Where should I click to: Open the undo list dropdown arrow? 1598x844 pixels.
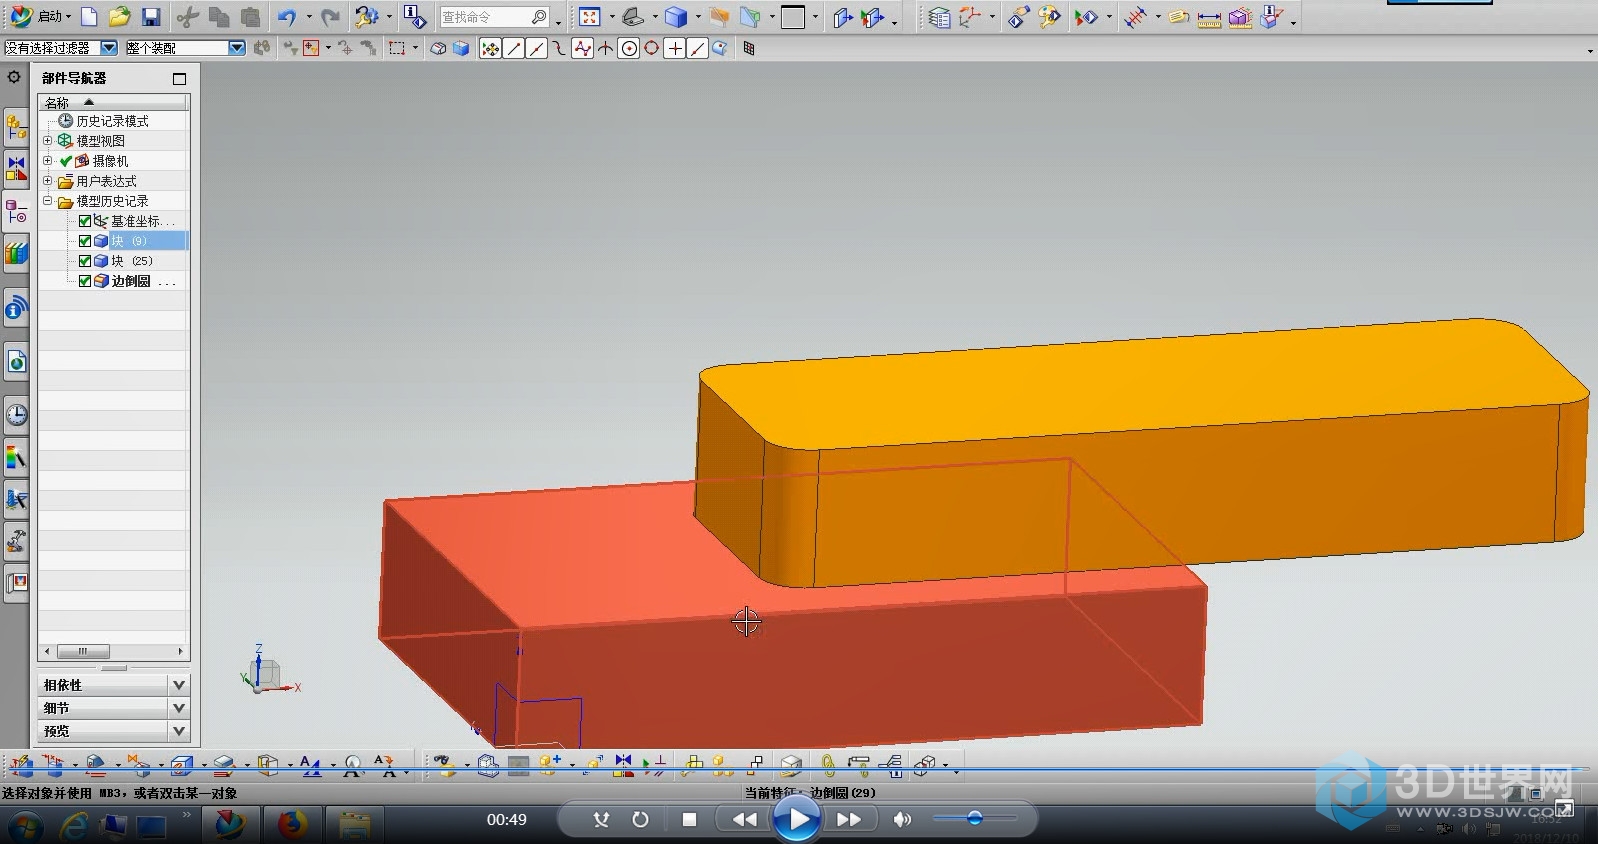point(308,18)
